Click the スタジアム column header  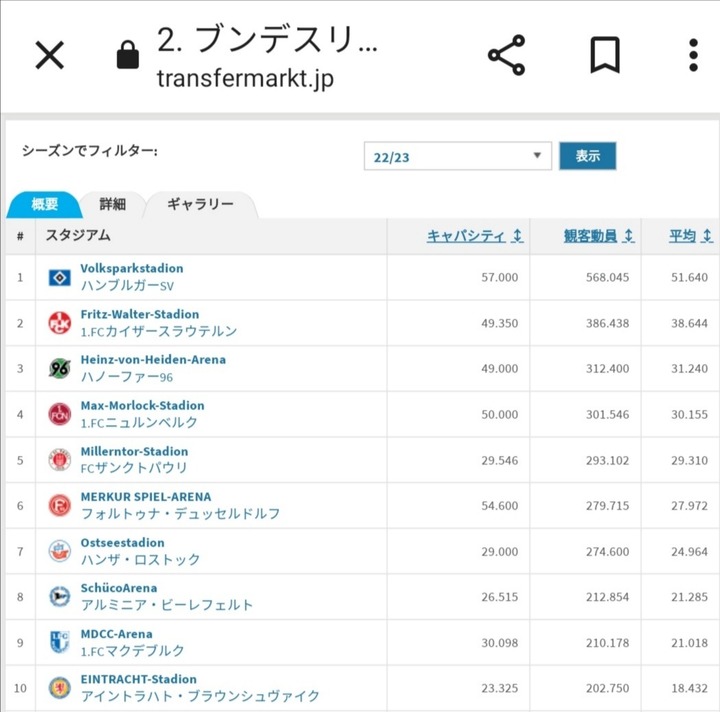pyautogui.click(x=78, y=235)
